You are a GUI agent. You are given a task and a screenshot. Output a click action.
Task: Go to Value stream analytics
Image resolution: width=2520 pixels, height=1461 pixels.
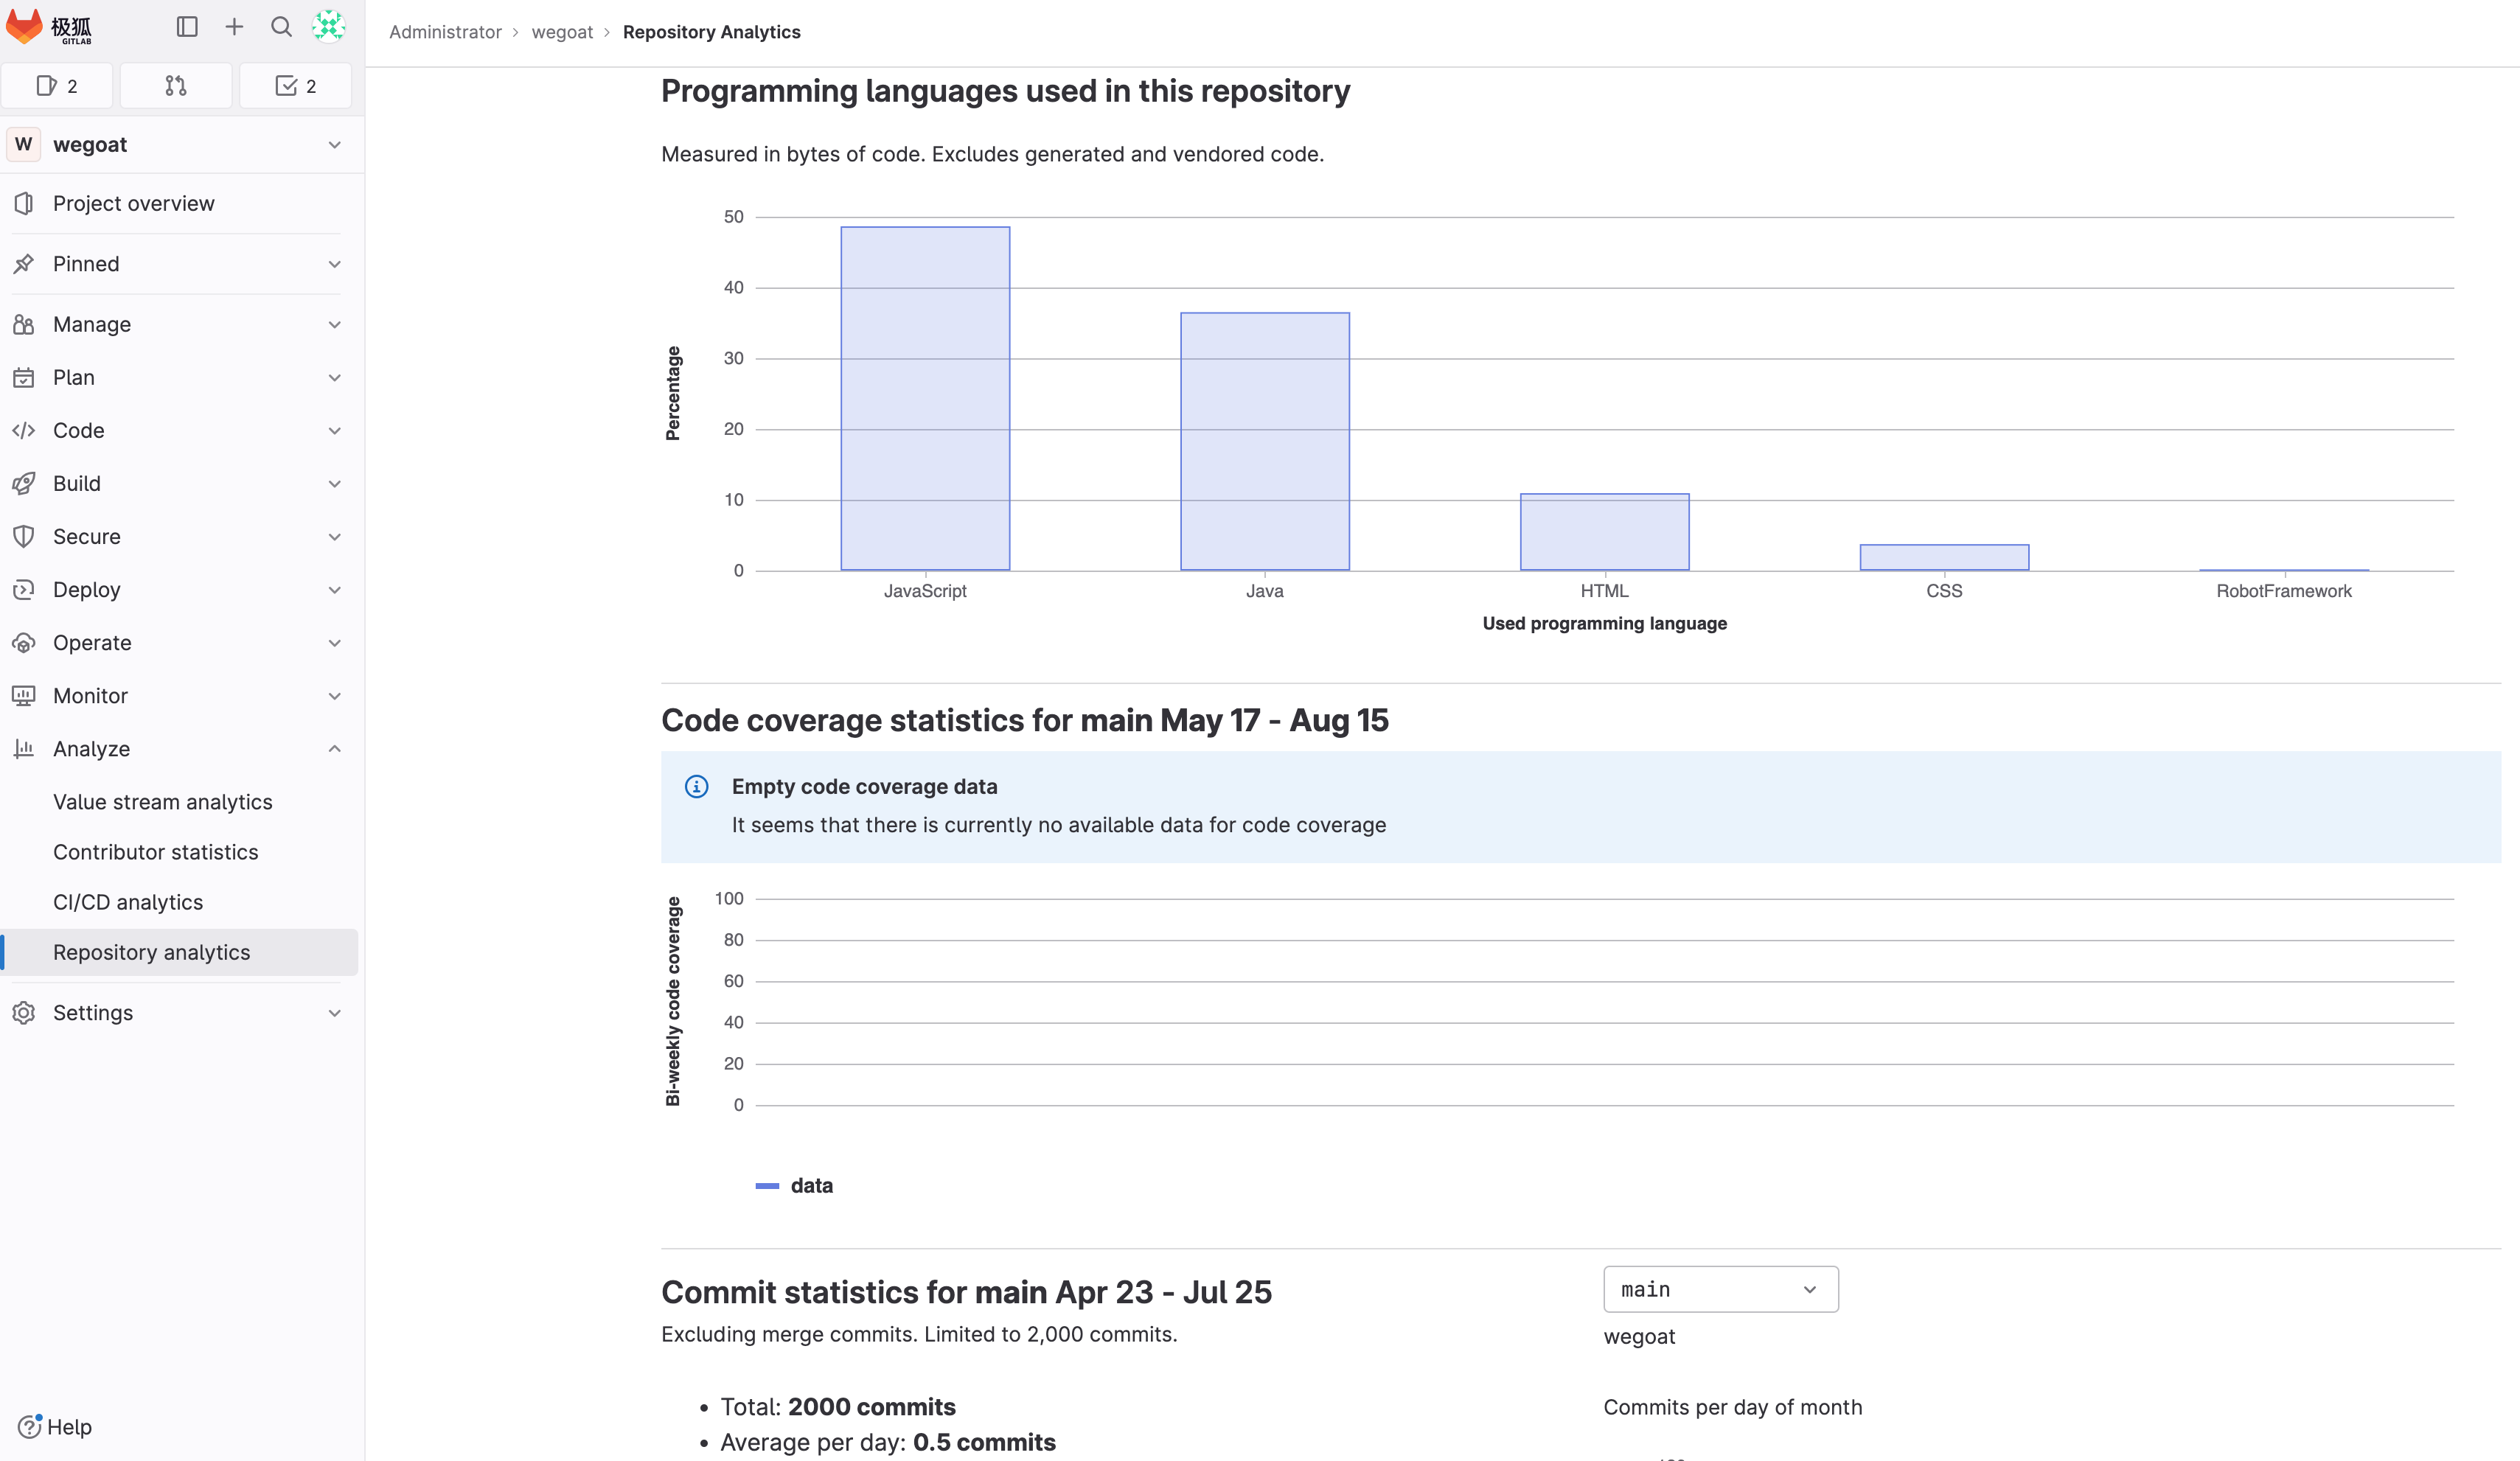(163, 802)
